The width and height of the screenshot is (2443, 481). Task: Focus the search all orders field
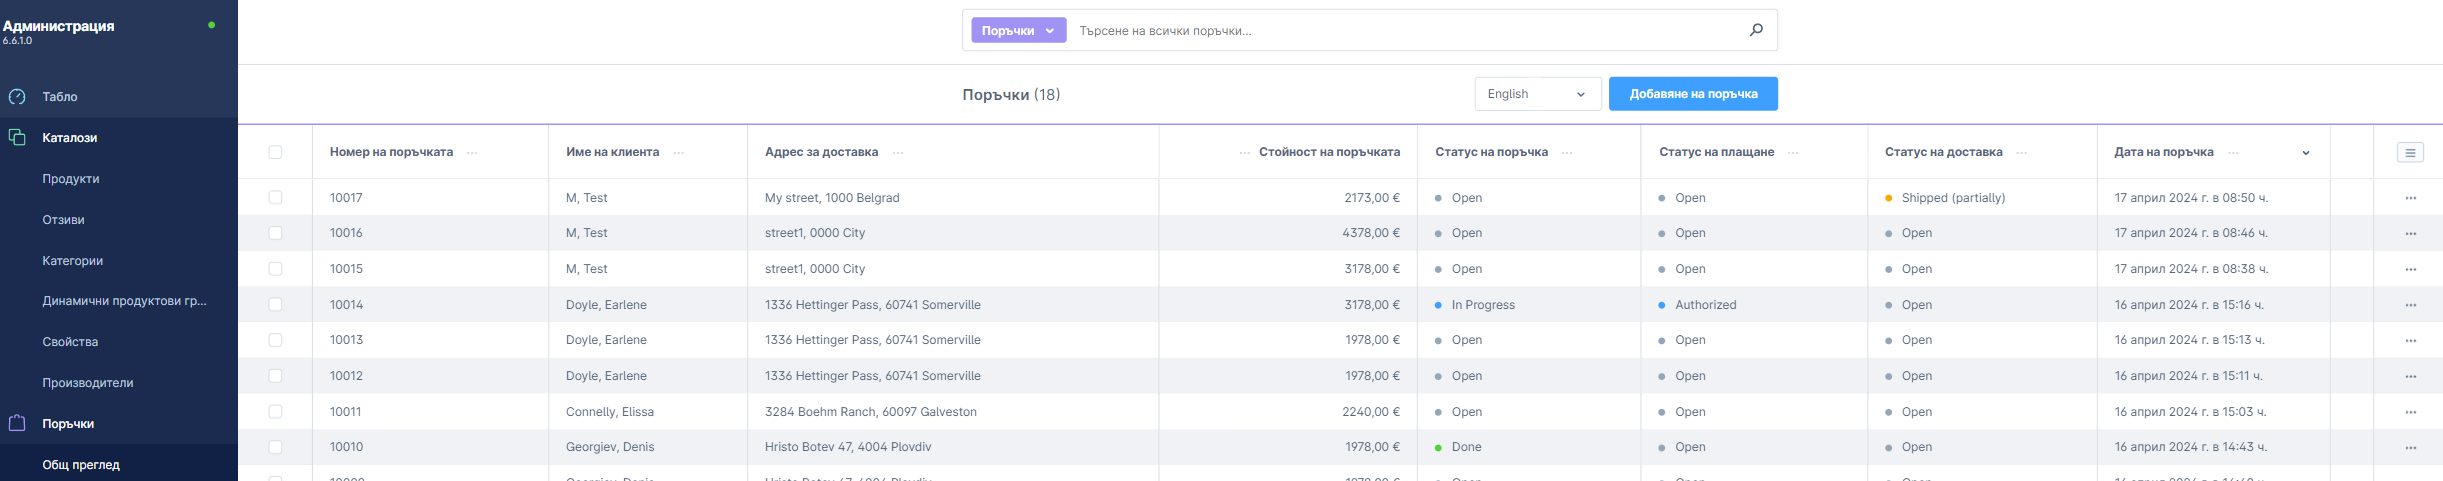coord(1400,31)
